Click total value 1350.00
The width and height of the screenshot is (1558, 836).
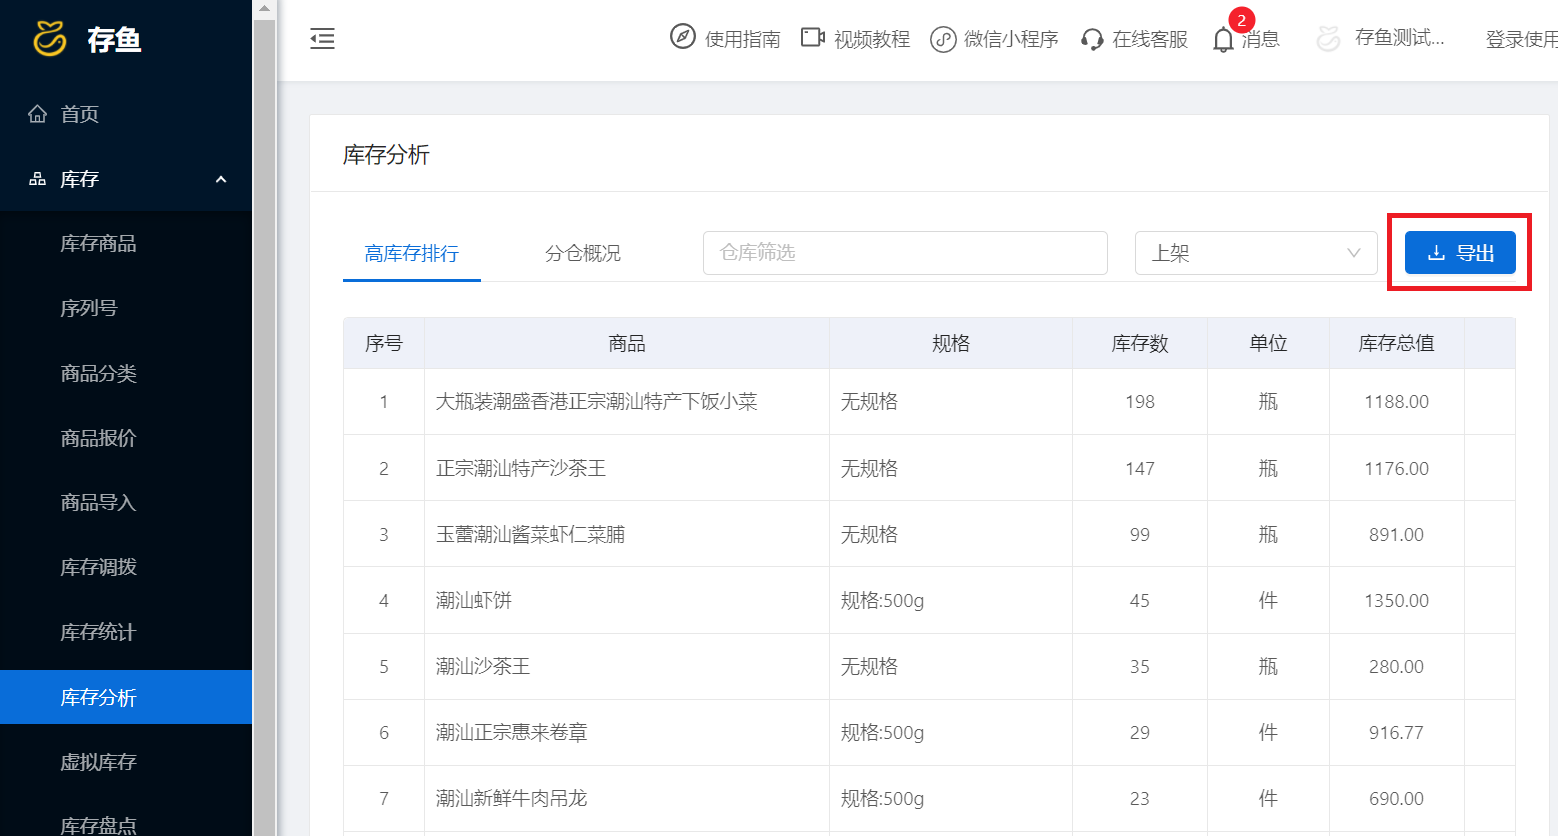1397,600
